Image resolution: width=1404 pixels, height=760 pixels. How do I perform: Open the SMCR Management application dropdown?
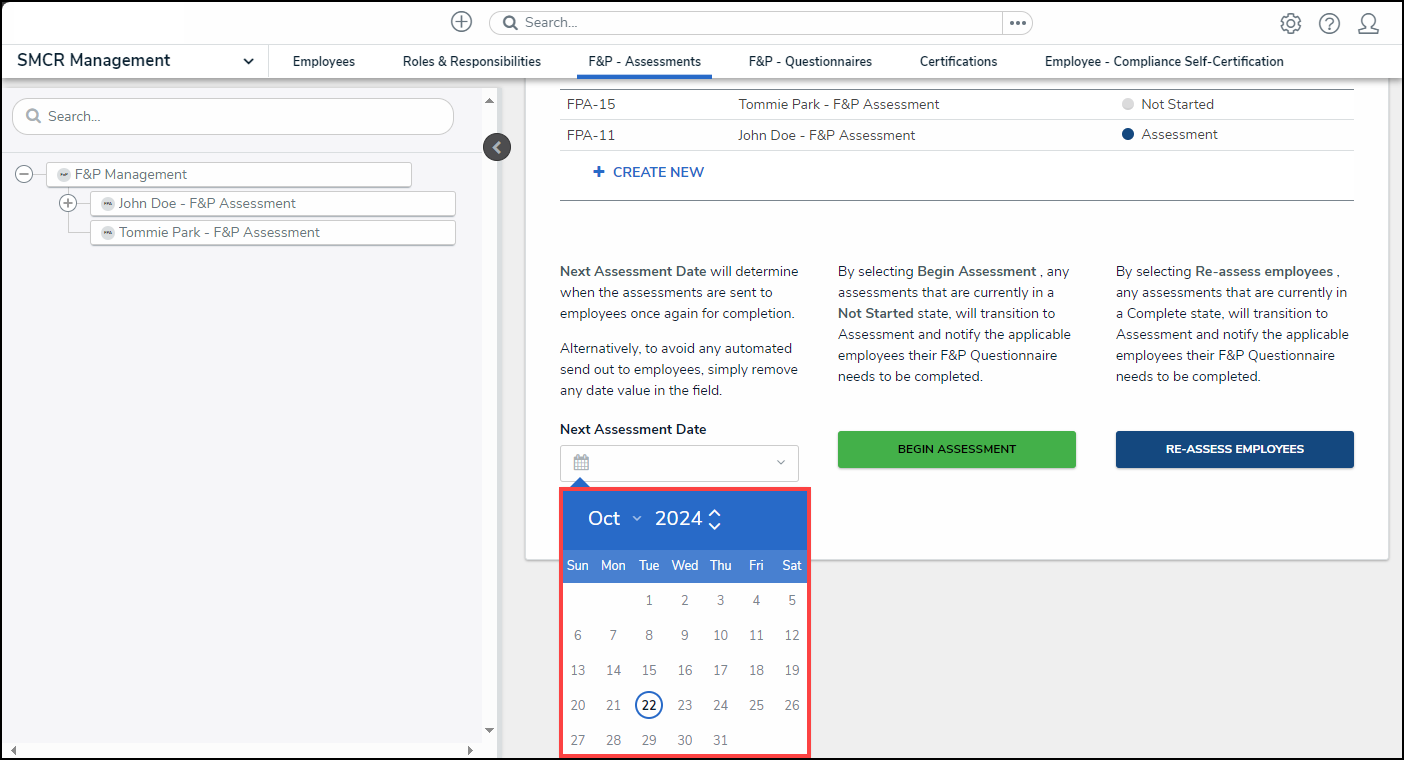(248, 62)
